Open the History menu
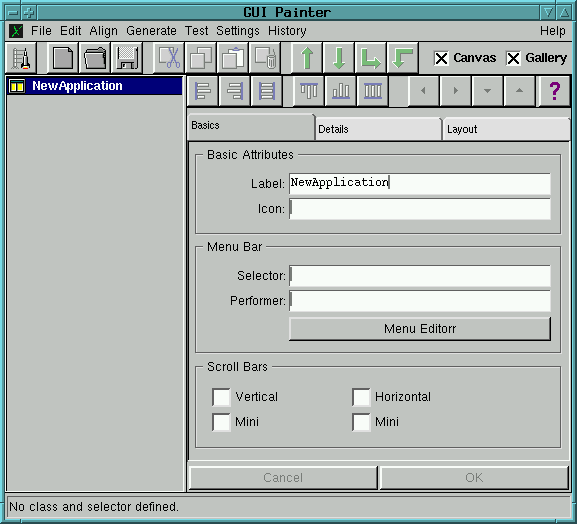Screen dimensions: 577x524 point(287,31)
